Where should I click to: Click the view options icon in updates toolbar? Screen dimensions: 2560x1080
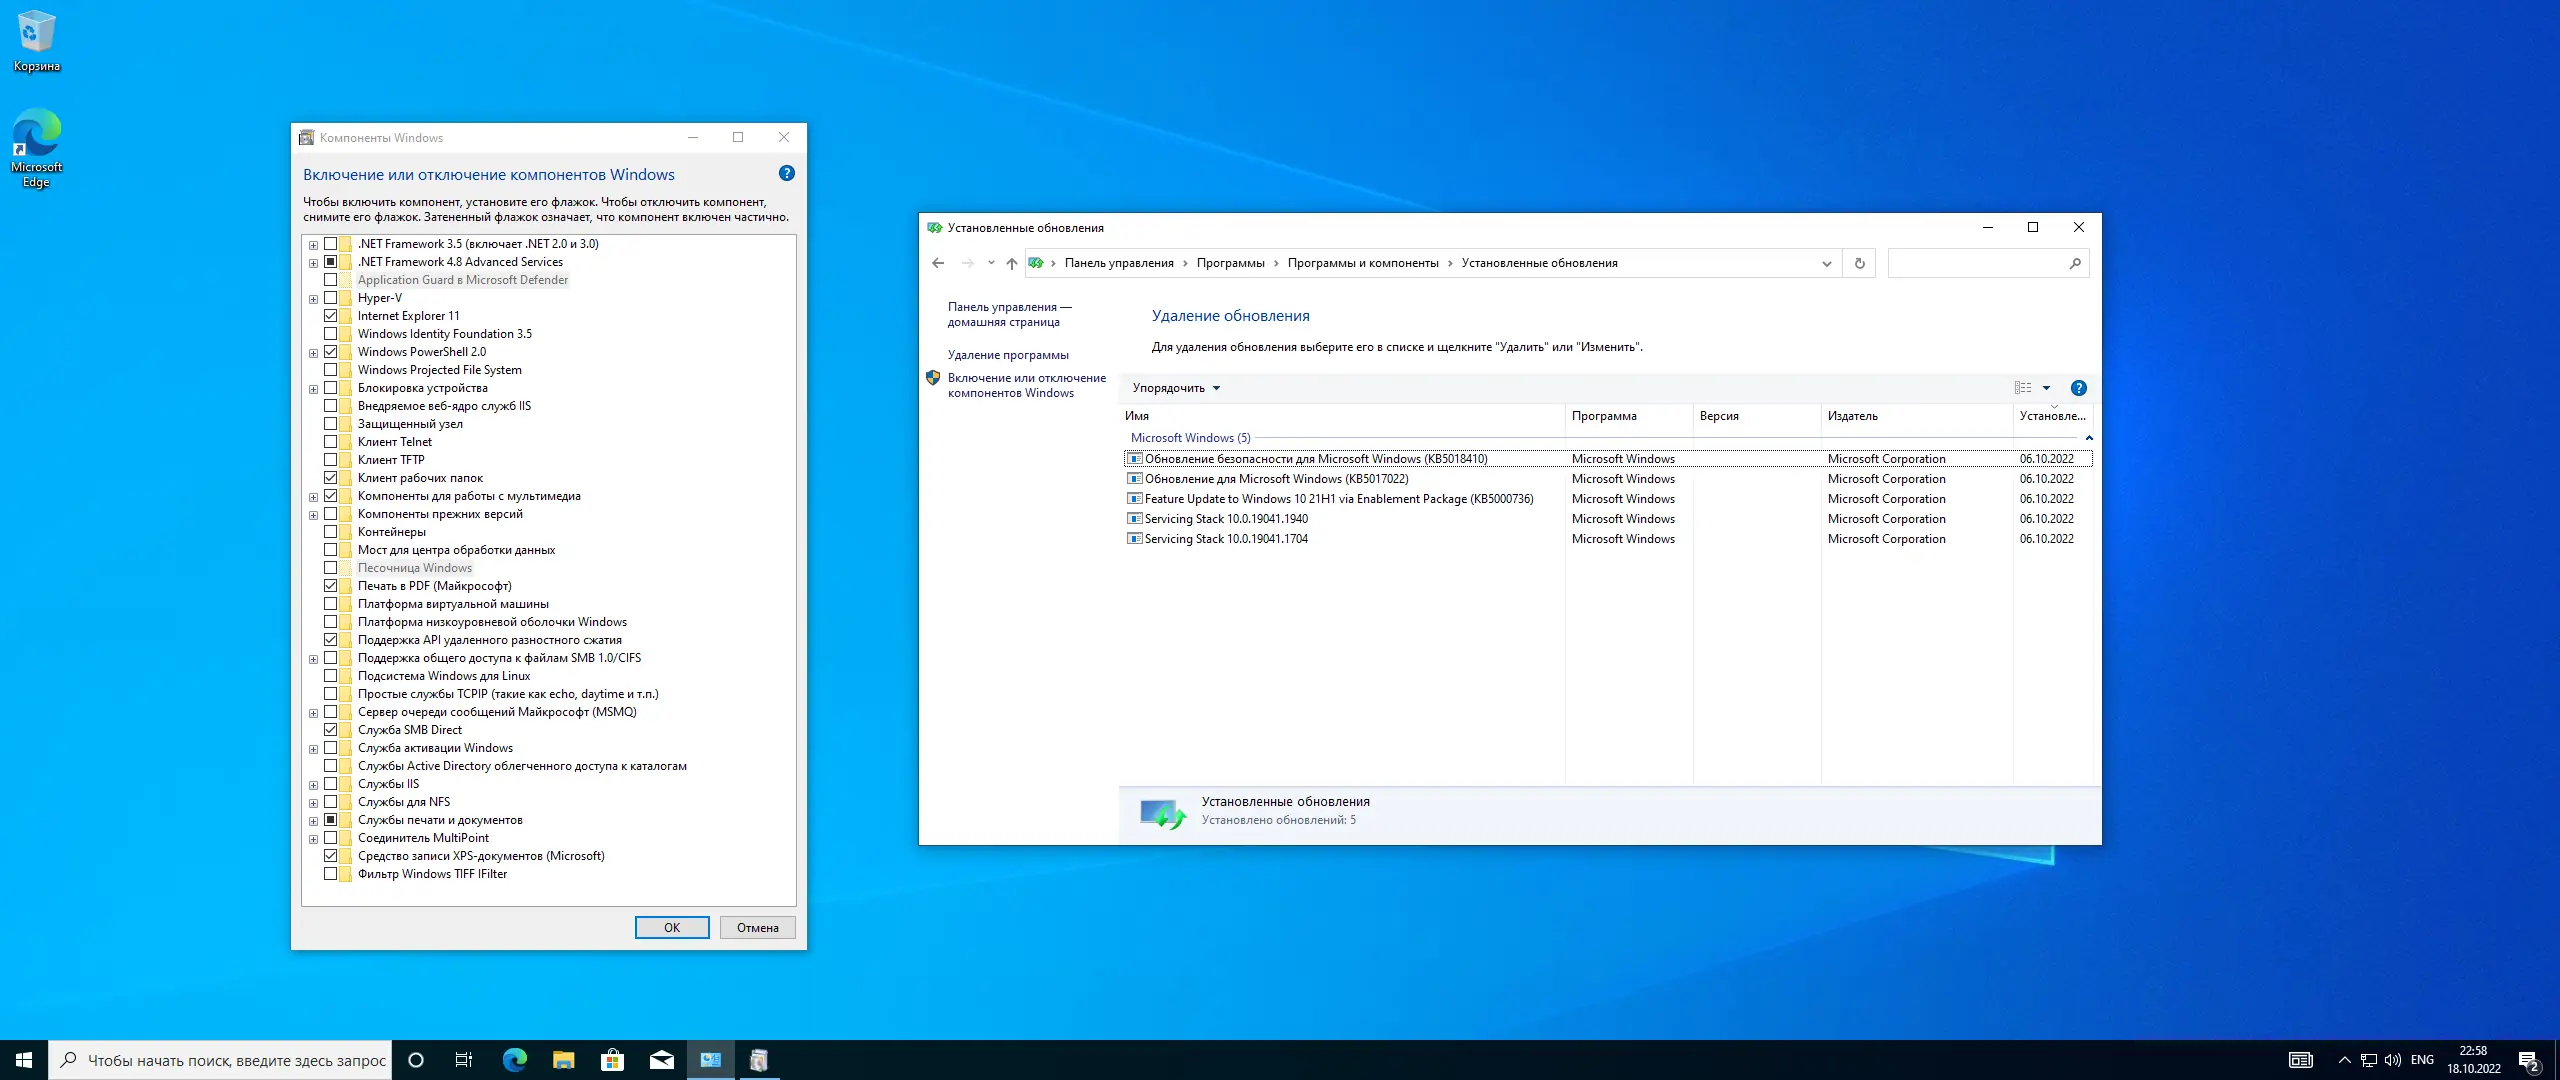click(2022, 388)
